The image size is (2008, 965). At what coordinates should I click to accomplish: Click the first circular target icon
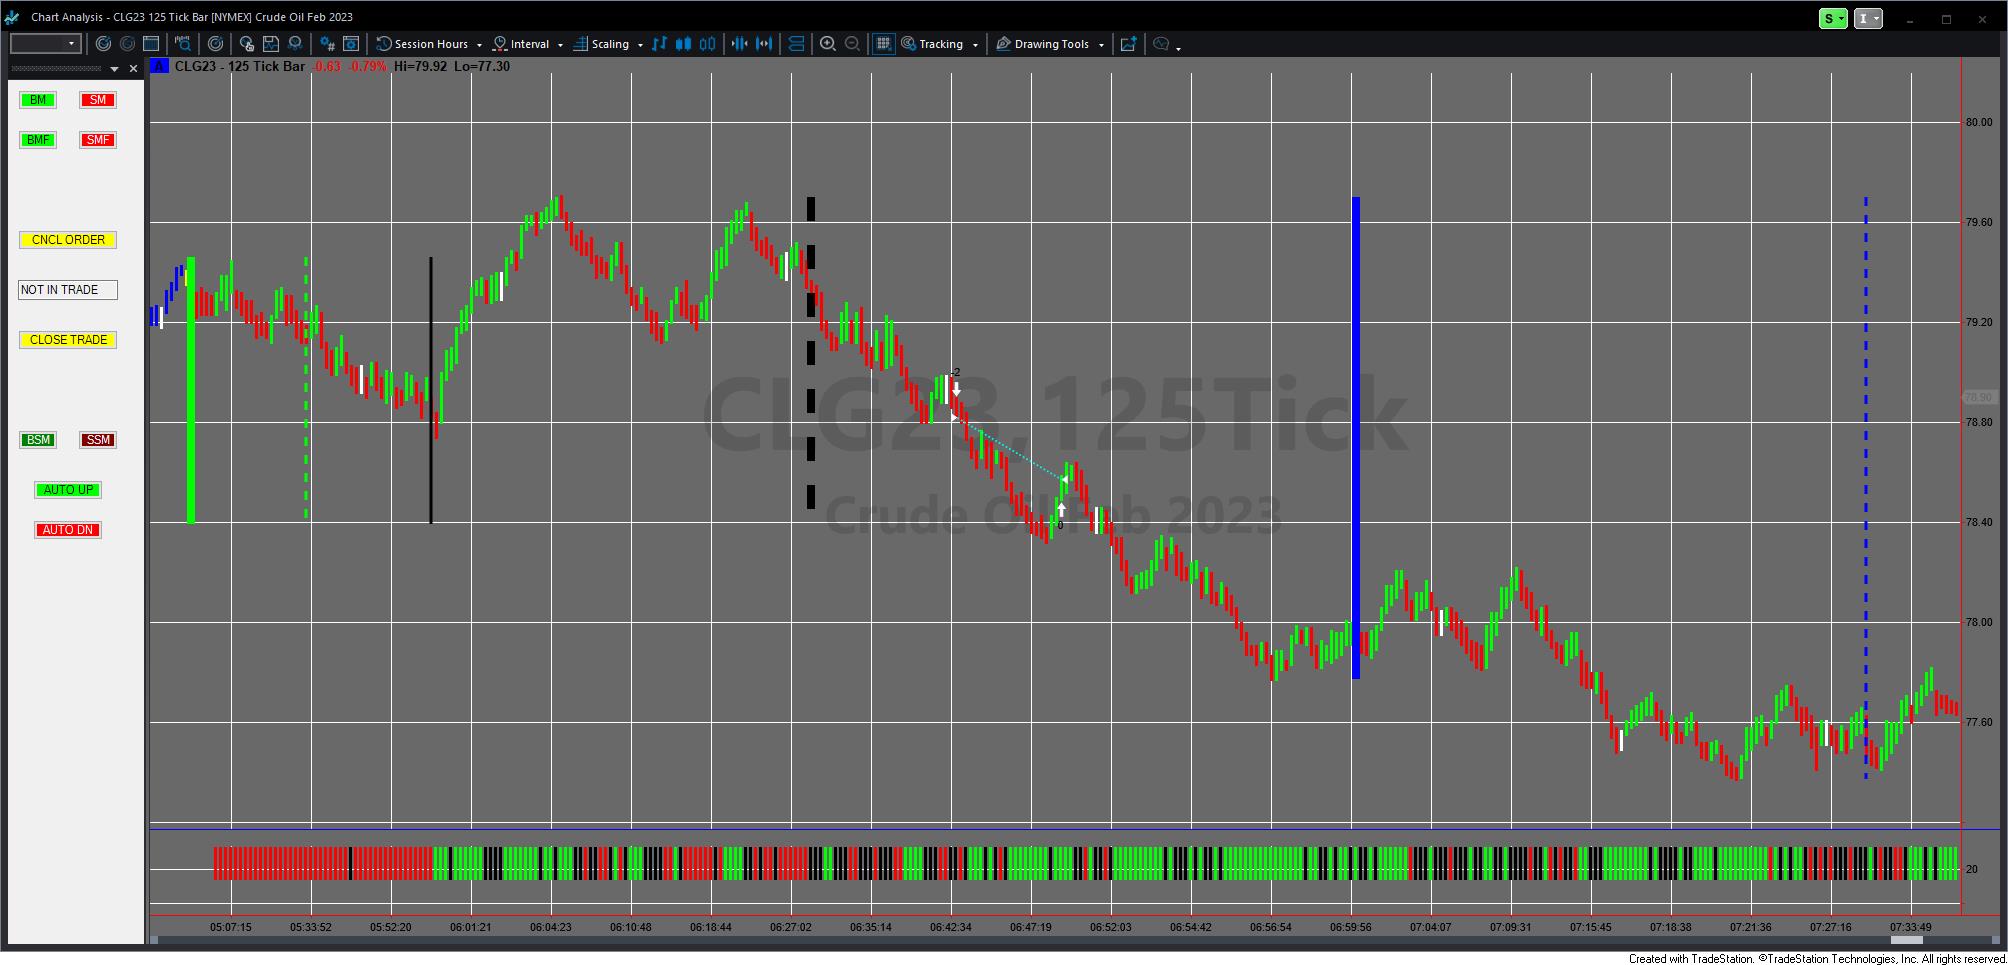pyautogui.click(x=103, y=44)
